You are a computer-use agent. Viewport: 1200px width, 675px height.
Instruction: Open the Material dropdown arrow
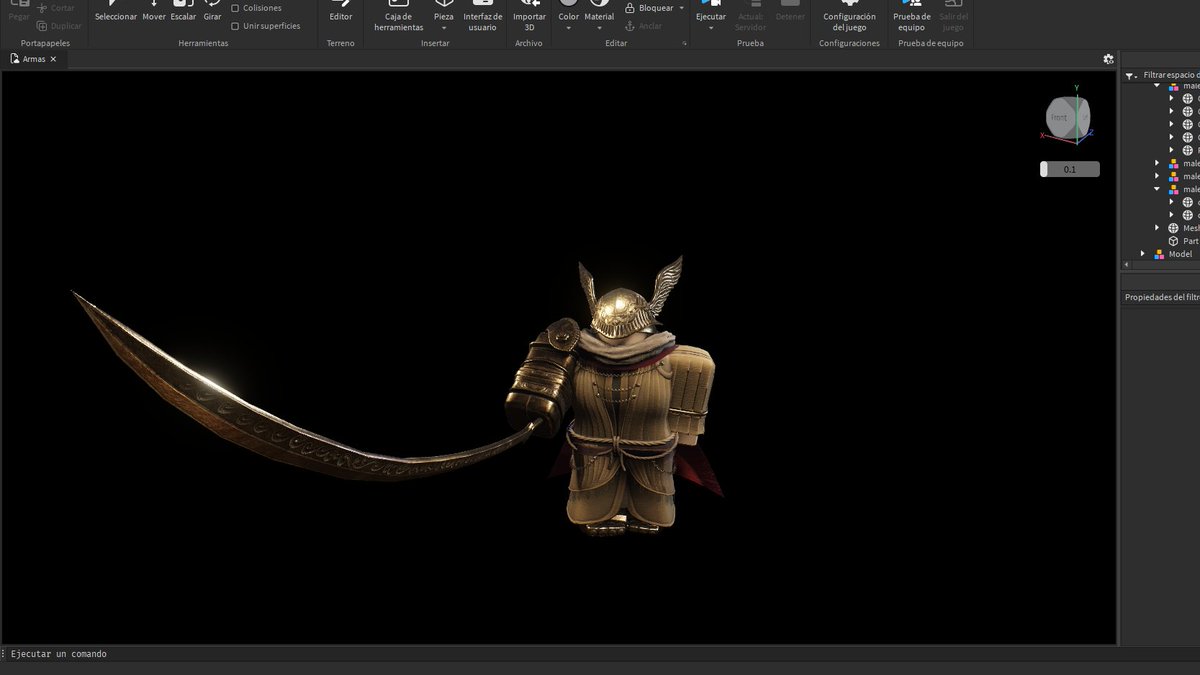click(599, 28)
